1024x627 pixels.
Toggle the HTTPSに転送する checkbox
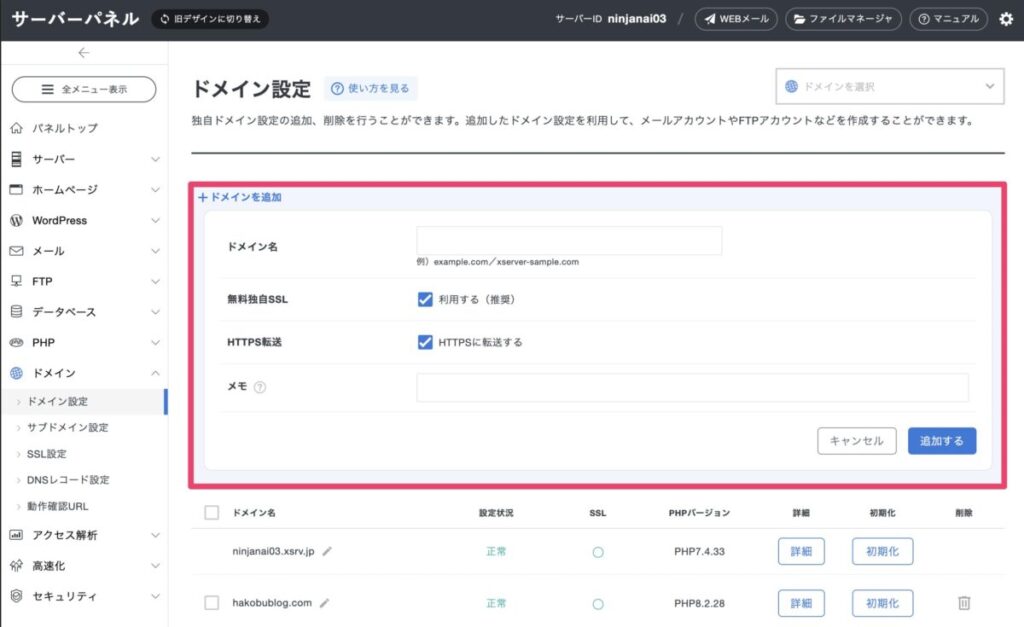click(425, 342)
